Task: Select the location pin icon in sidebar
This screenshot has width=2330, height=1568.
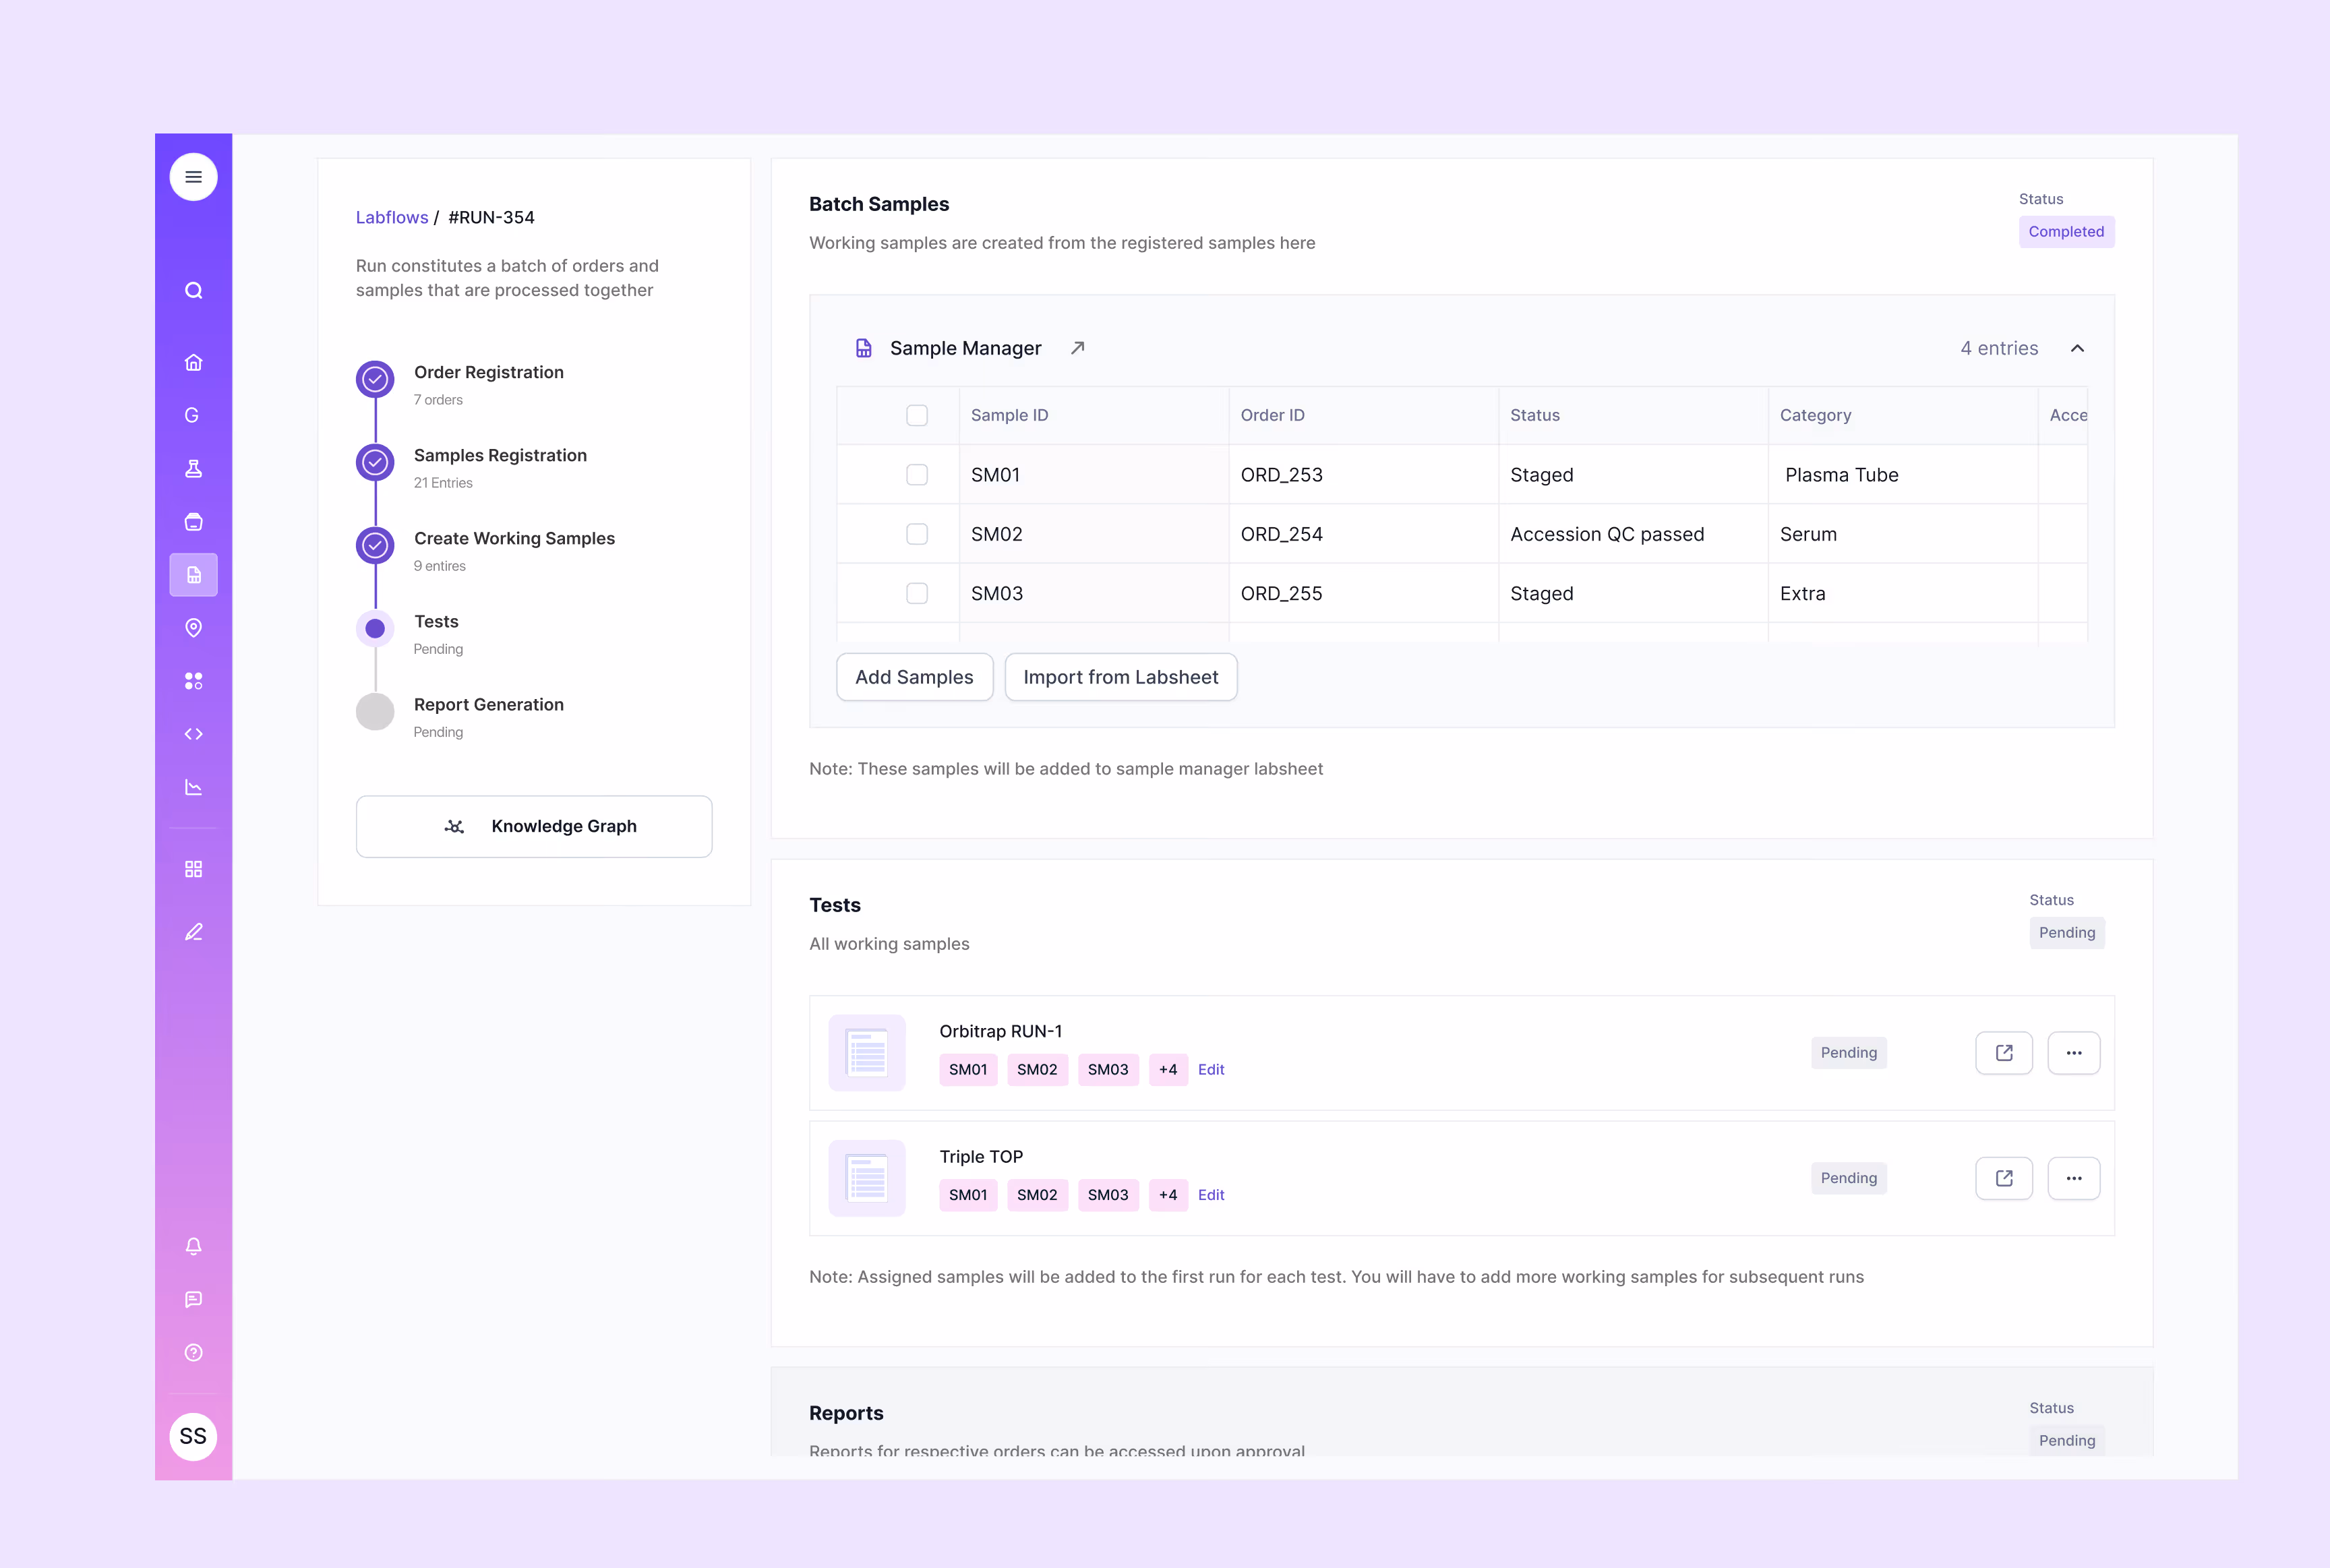Action: [x=193, y=628]
